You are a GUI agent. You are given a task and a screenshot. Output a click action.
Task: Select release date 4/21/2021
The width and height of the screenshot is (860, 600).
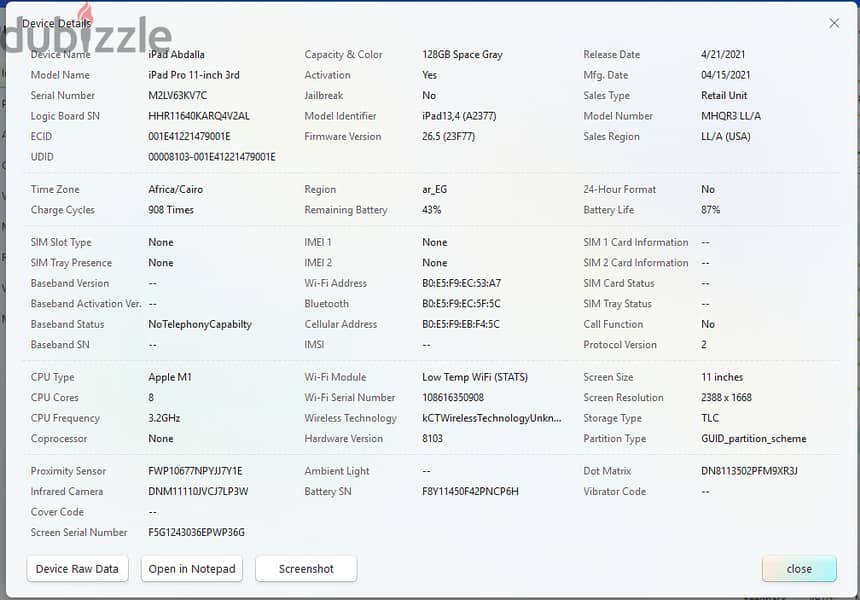pyautogui.click(x=723, y=54)
